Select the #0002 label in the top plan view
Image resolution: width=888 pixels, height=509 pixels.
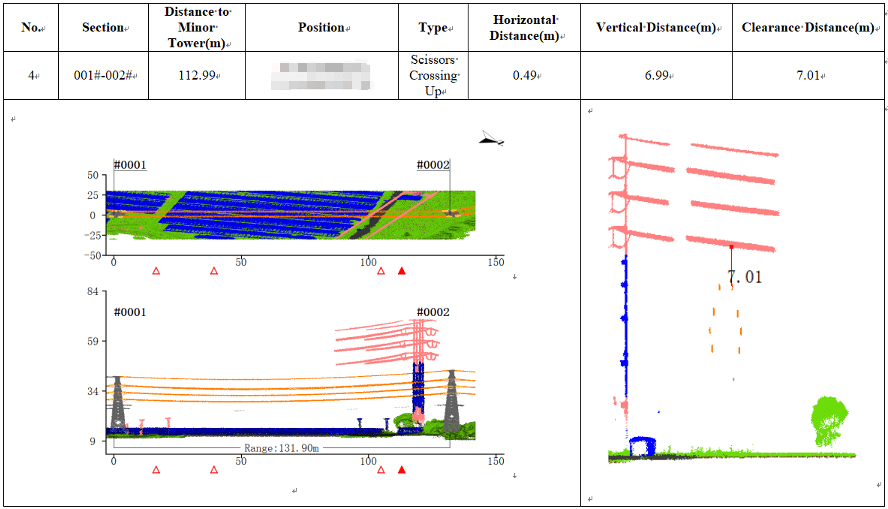(433, 165)
